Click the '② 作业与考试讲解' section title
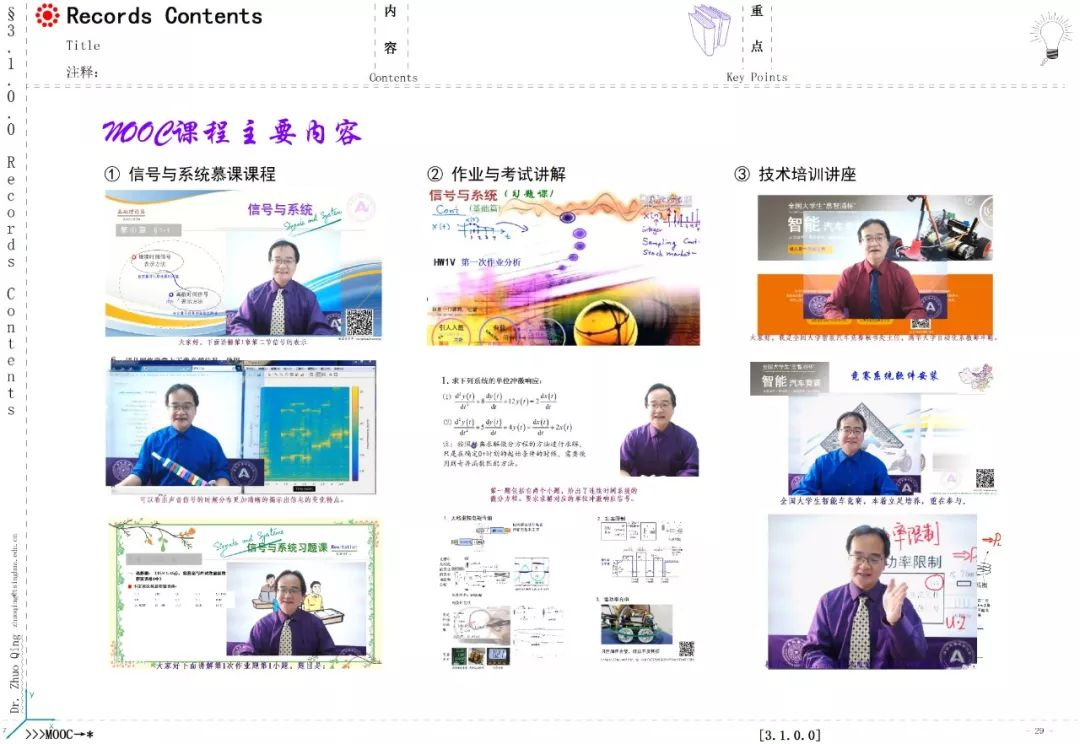This screenshot has height=744, width=1080. pyautogui.click(x=497, y=174)
